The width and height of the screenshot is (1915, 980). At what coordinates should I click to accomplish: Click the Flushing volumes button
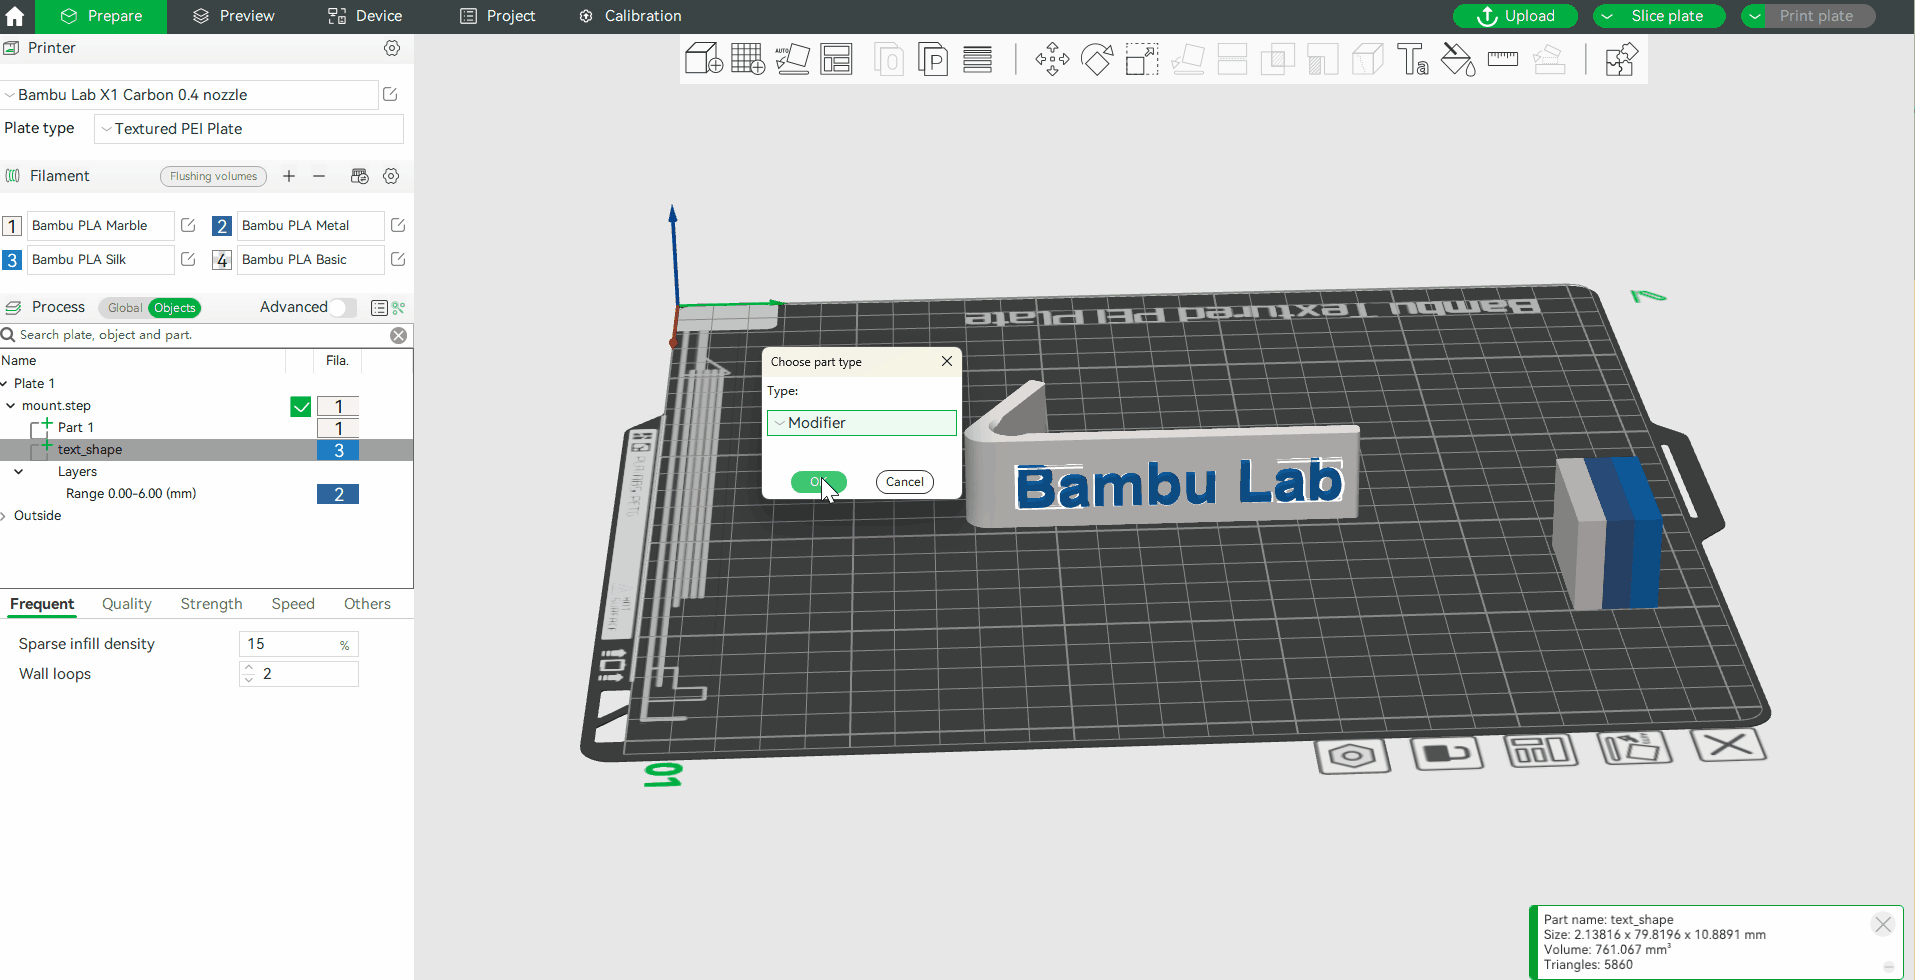point(213,176)
